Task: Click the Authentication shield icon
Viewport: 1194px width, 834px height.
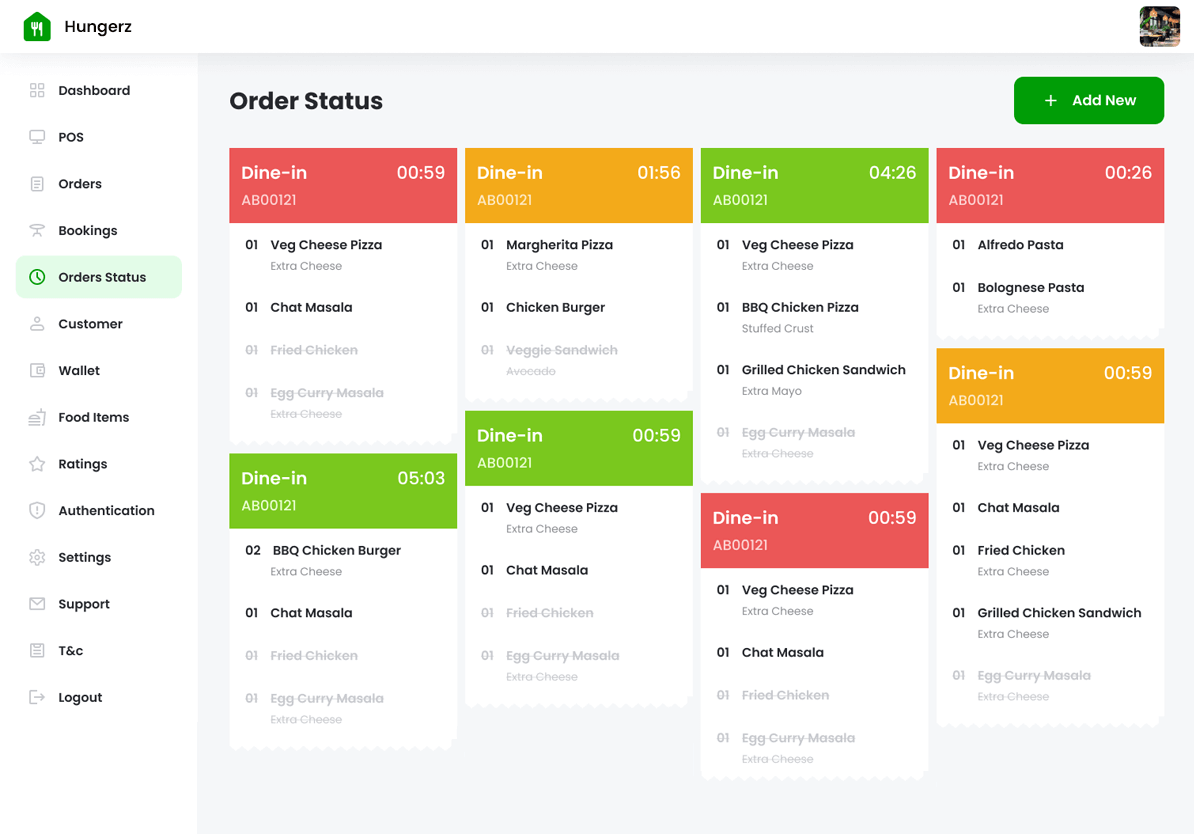Action: (37, 511)
